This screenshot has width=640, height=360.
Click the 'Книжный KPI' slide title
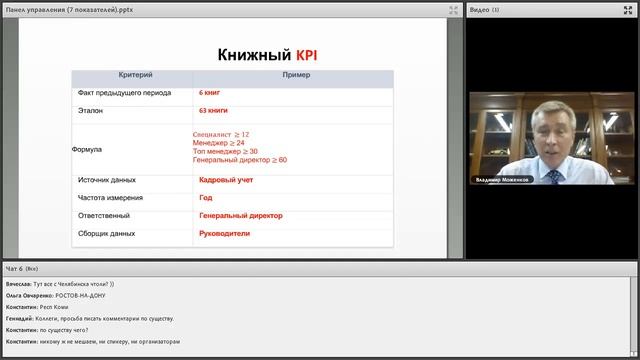pyautogui.click(x=267, y=55)
